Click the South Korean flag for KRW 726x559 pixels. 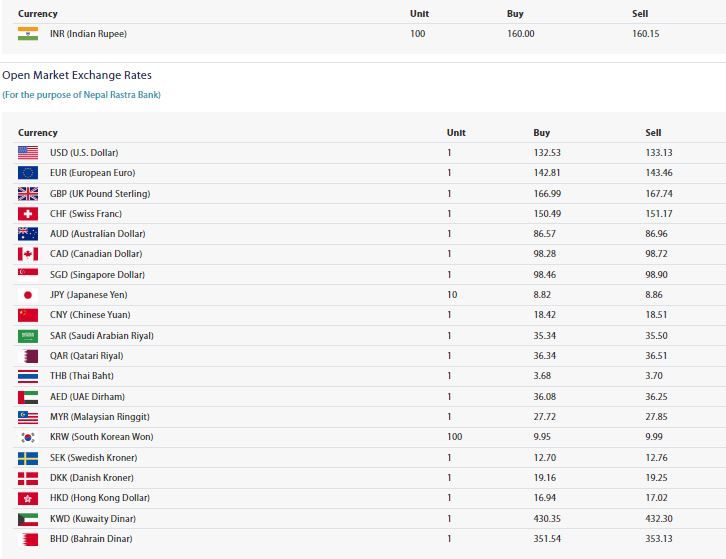point(28,437)
